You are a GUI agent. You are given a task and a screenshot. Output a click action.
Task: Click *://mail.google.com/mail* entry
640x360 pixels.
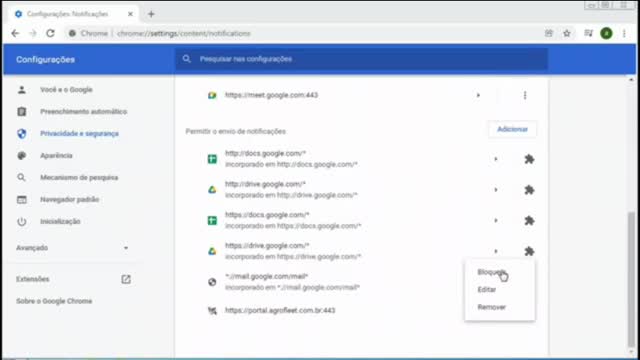[292, 282]
